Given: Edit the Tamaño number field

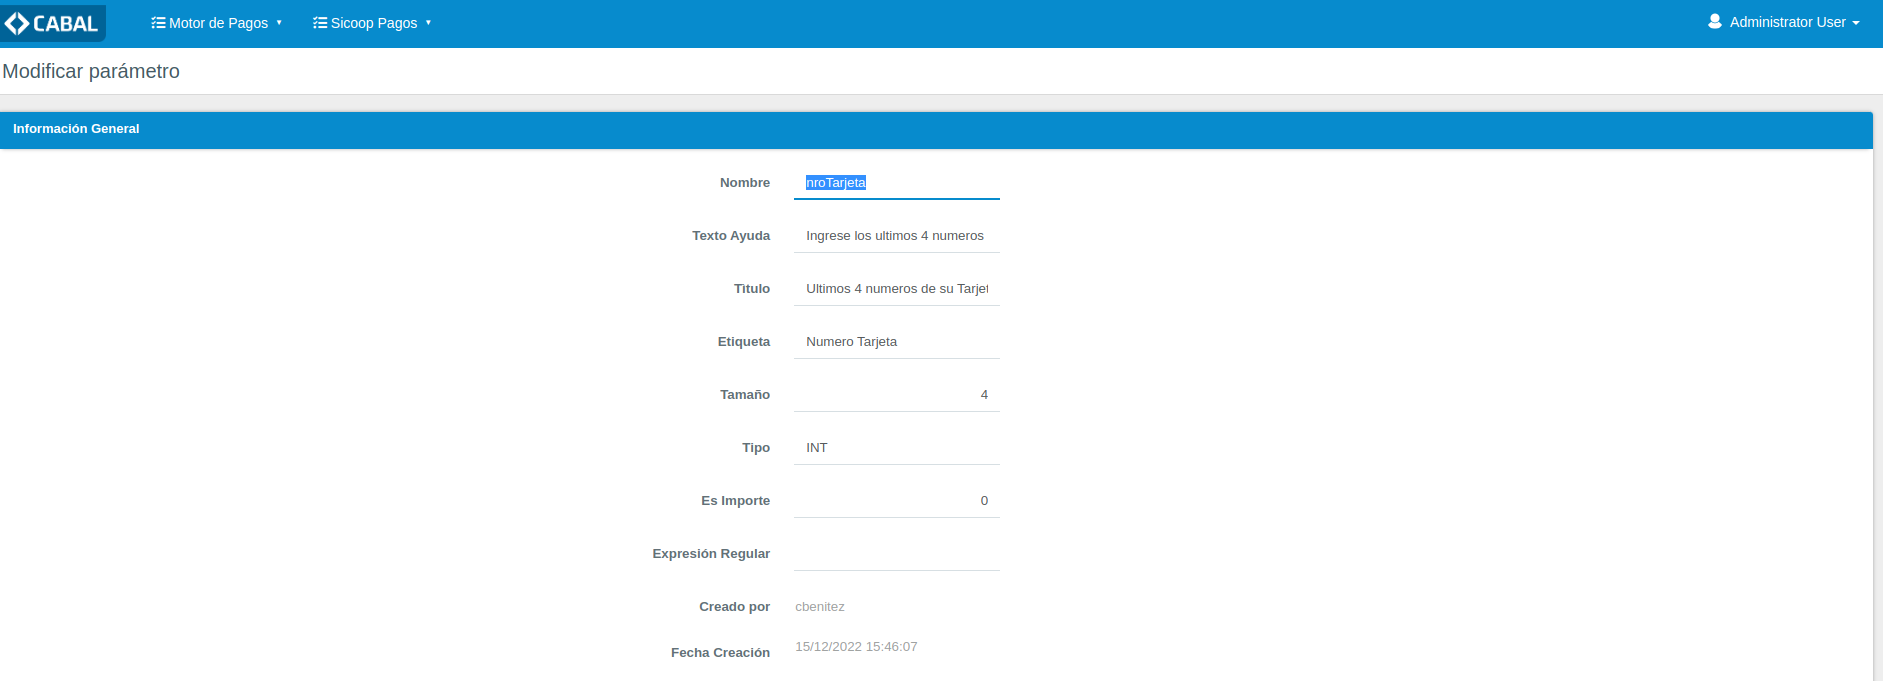Looking at the screenshot, I should pos(896,395).
